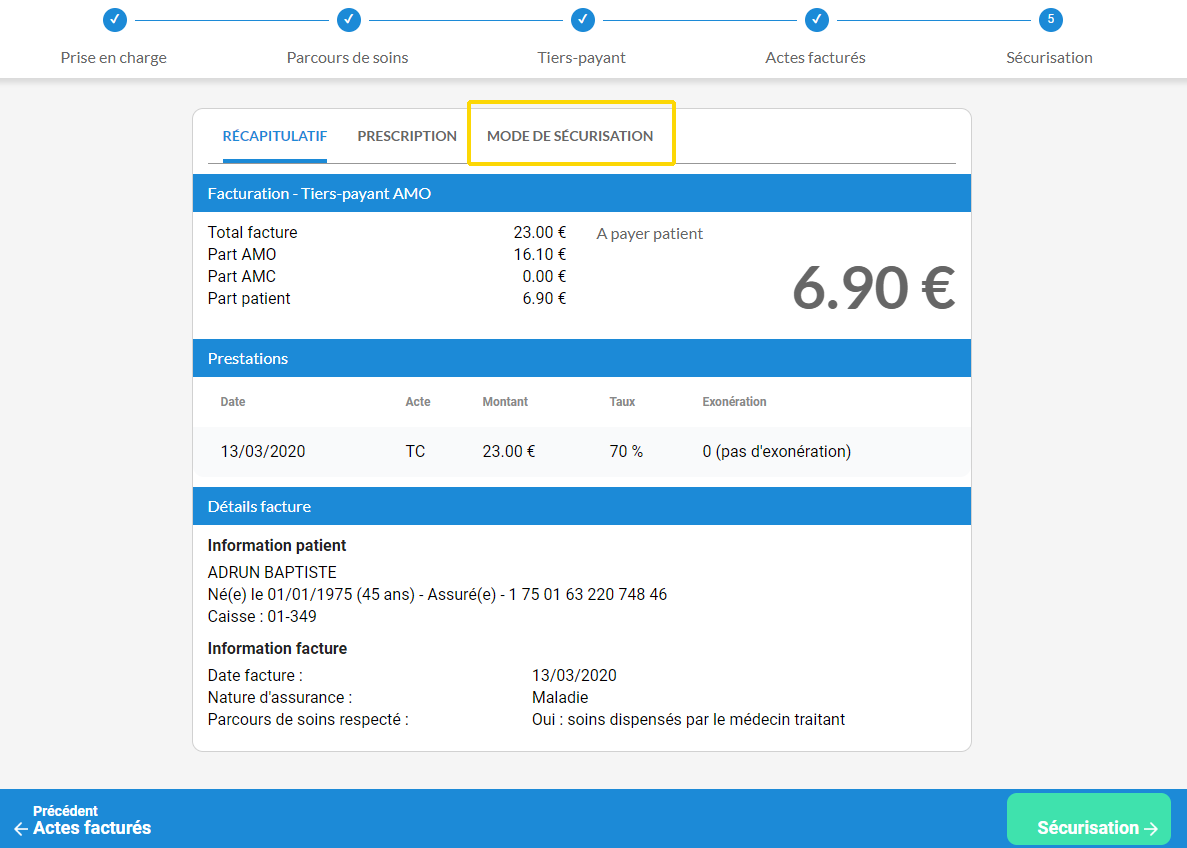Switch to the Prescription tab

click(407, 136)
